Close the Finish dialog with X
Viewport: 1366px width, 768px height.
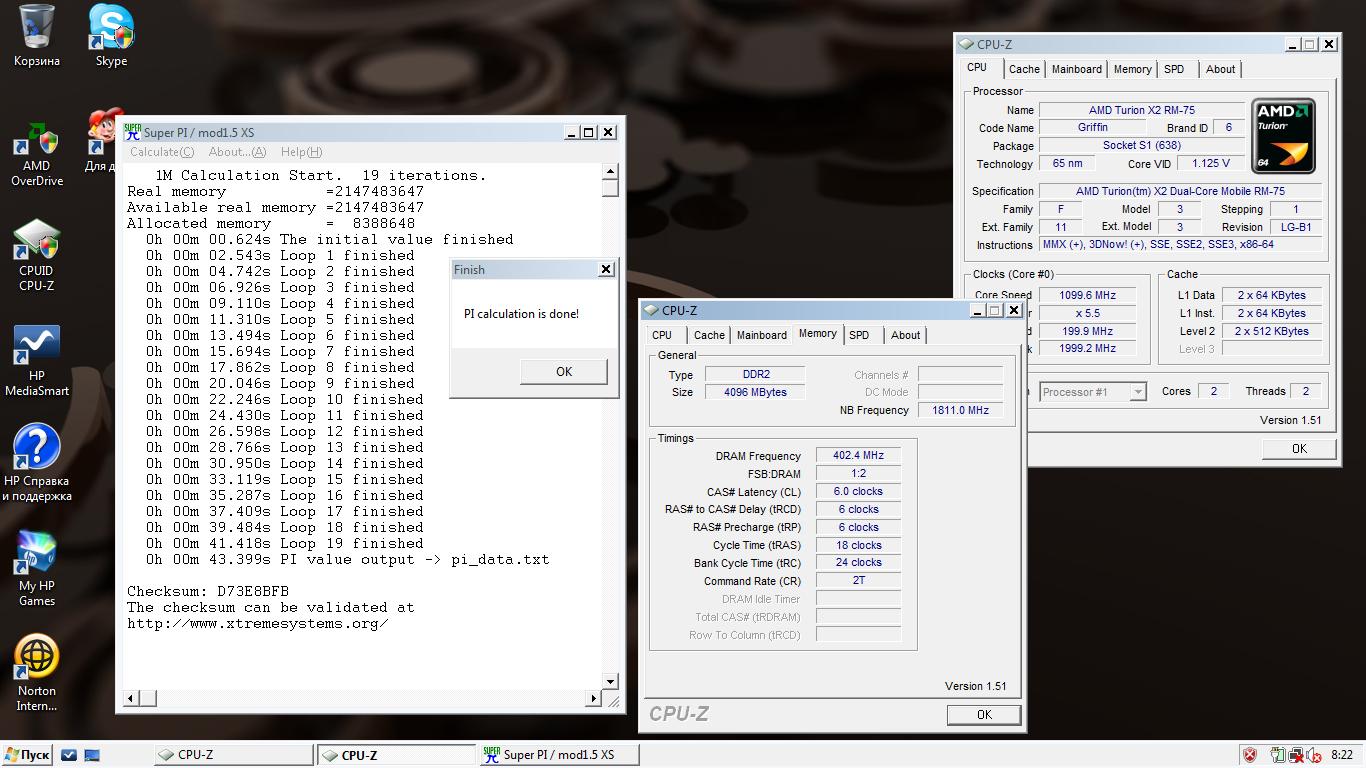click(605, 270)
